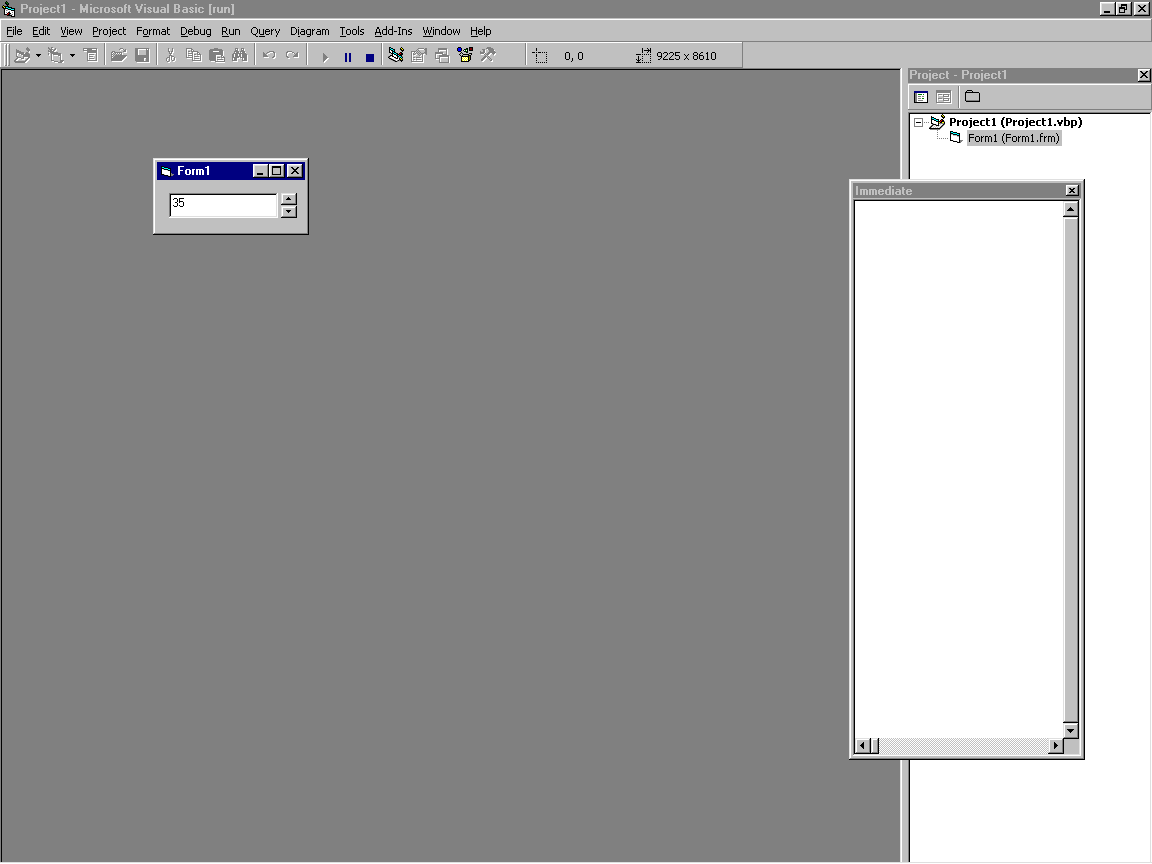This screenshot has height=864, width=1152.
Task: Restore down the Visual Basic main window
Action: [1123, 9]
